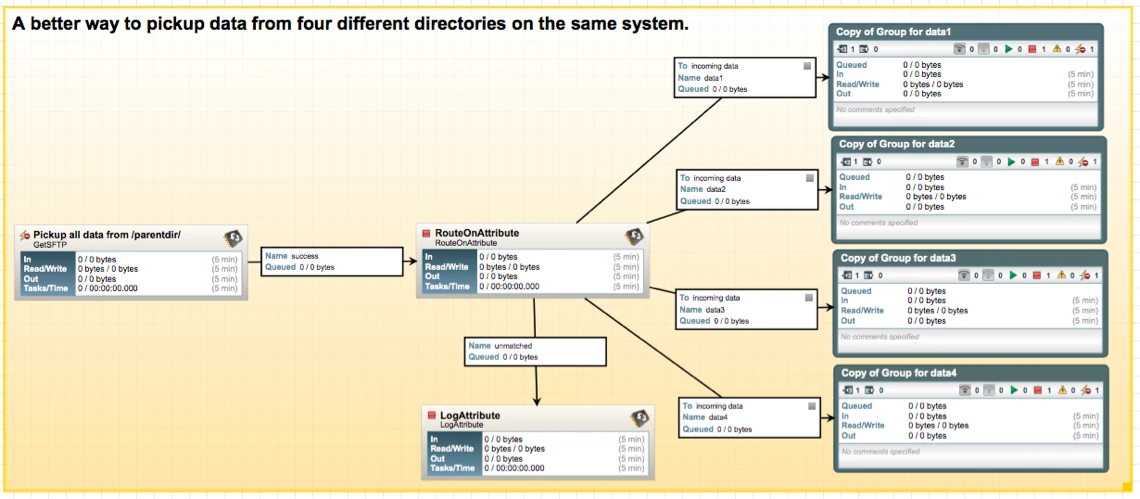Click the green running icon in data3 group
The width and height of the screenshot is (1140, 499).
click(x=1013, y=276)
